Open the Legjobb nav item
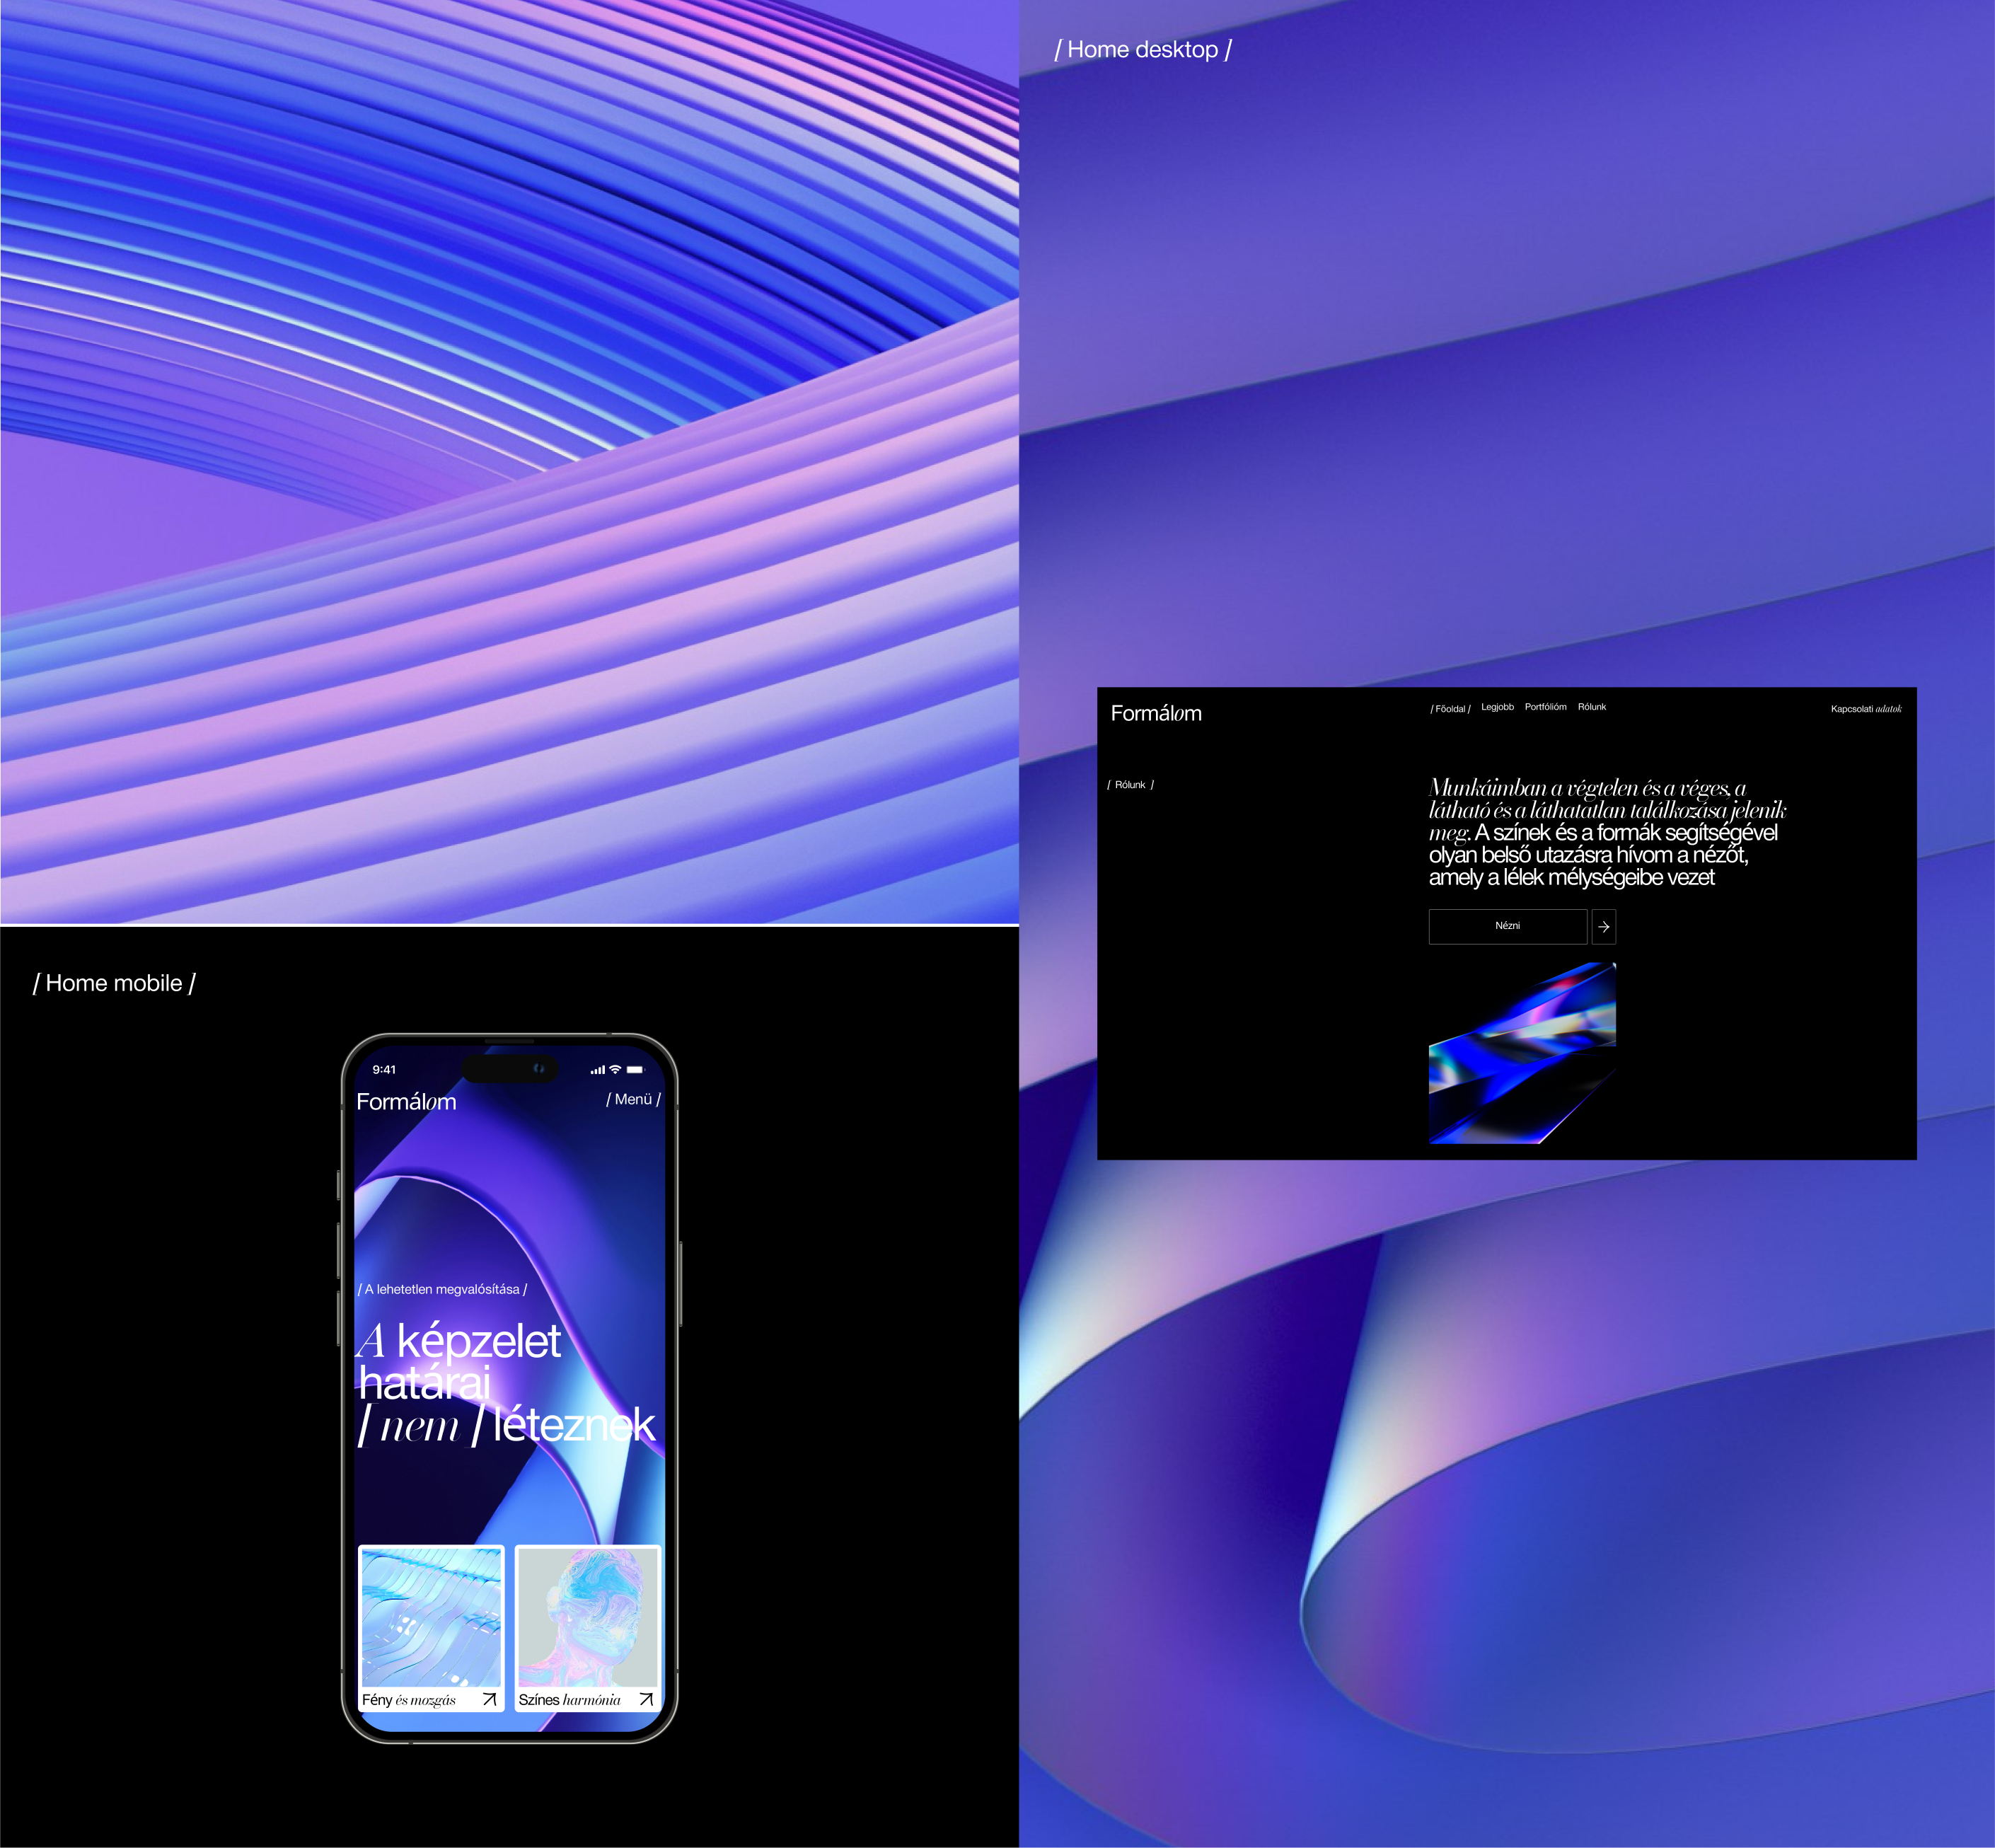Viewport: 1995px width, 1848px height. [x=1497, y=707]
